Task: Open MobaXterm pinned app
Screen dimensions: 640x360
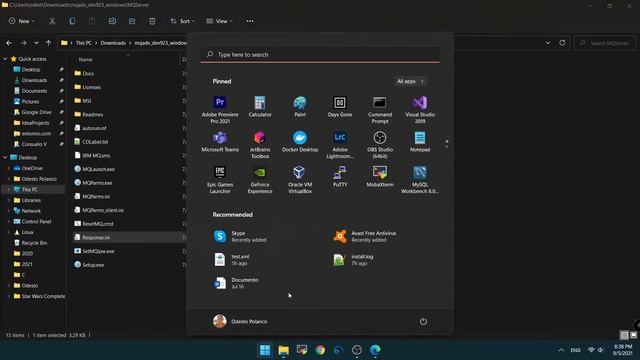Action: coord(380,177)
